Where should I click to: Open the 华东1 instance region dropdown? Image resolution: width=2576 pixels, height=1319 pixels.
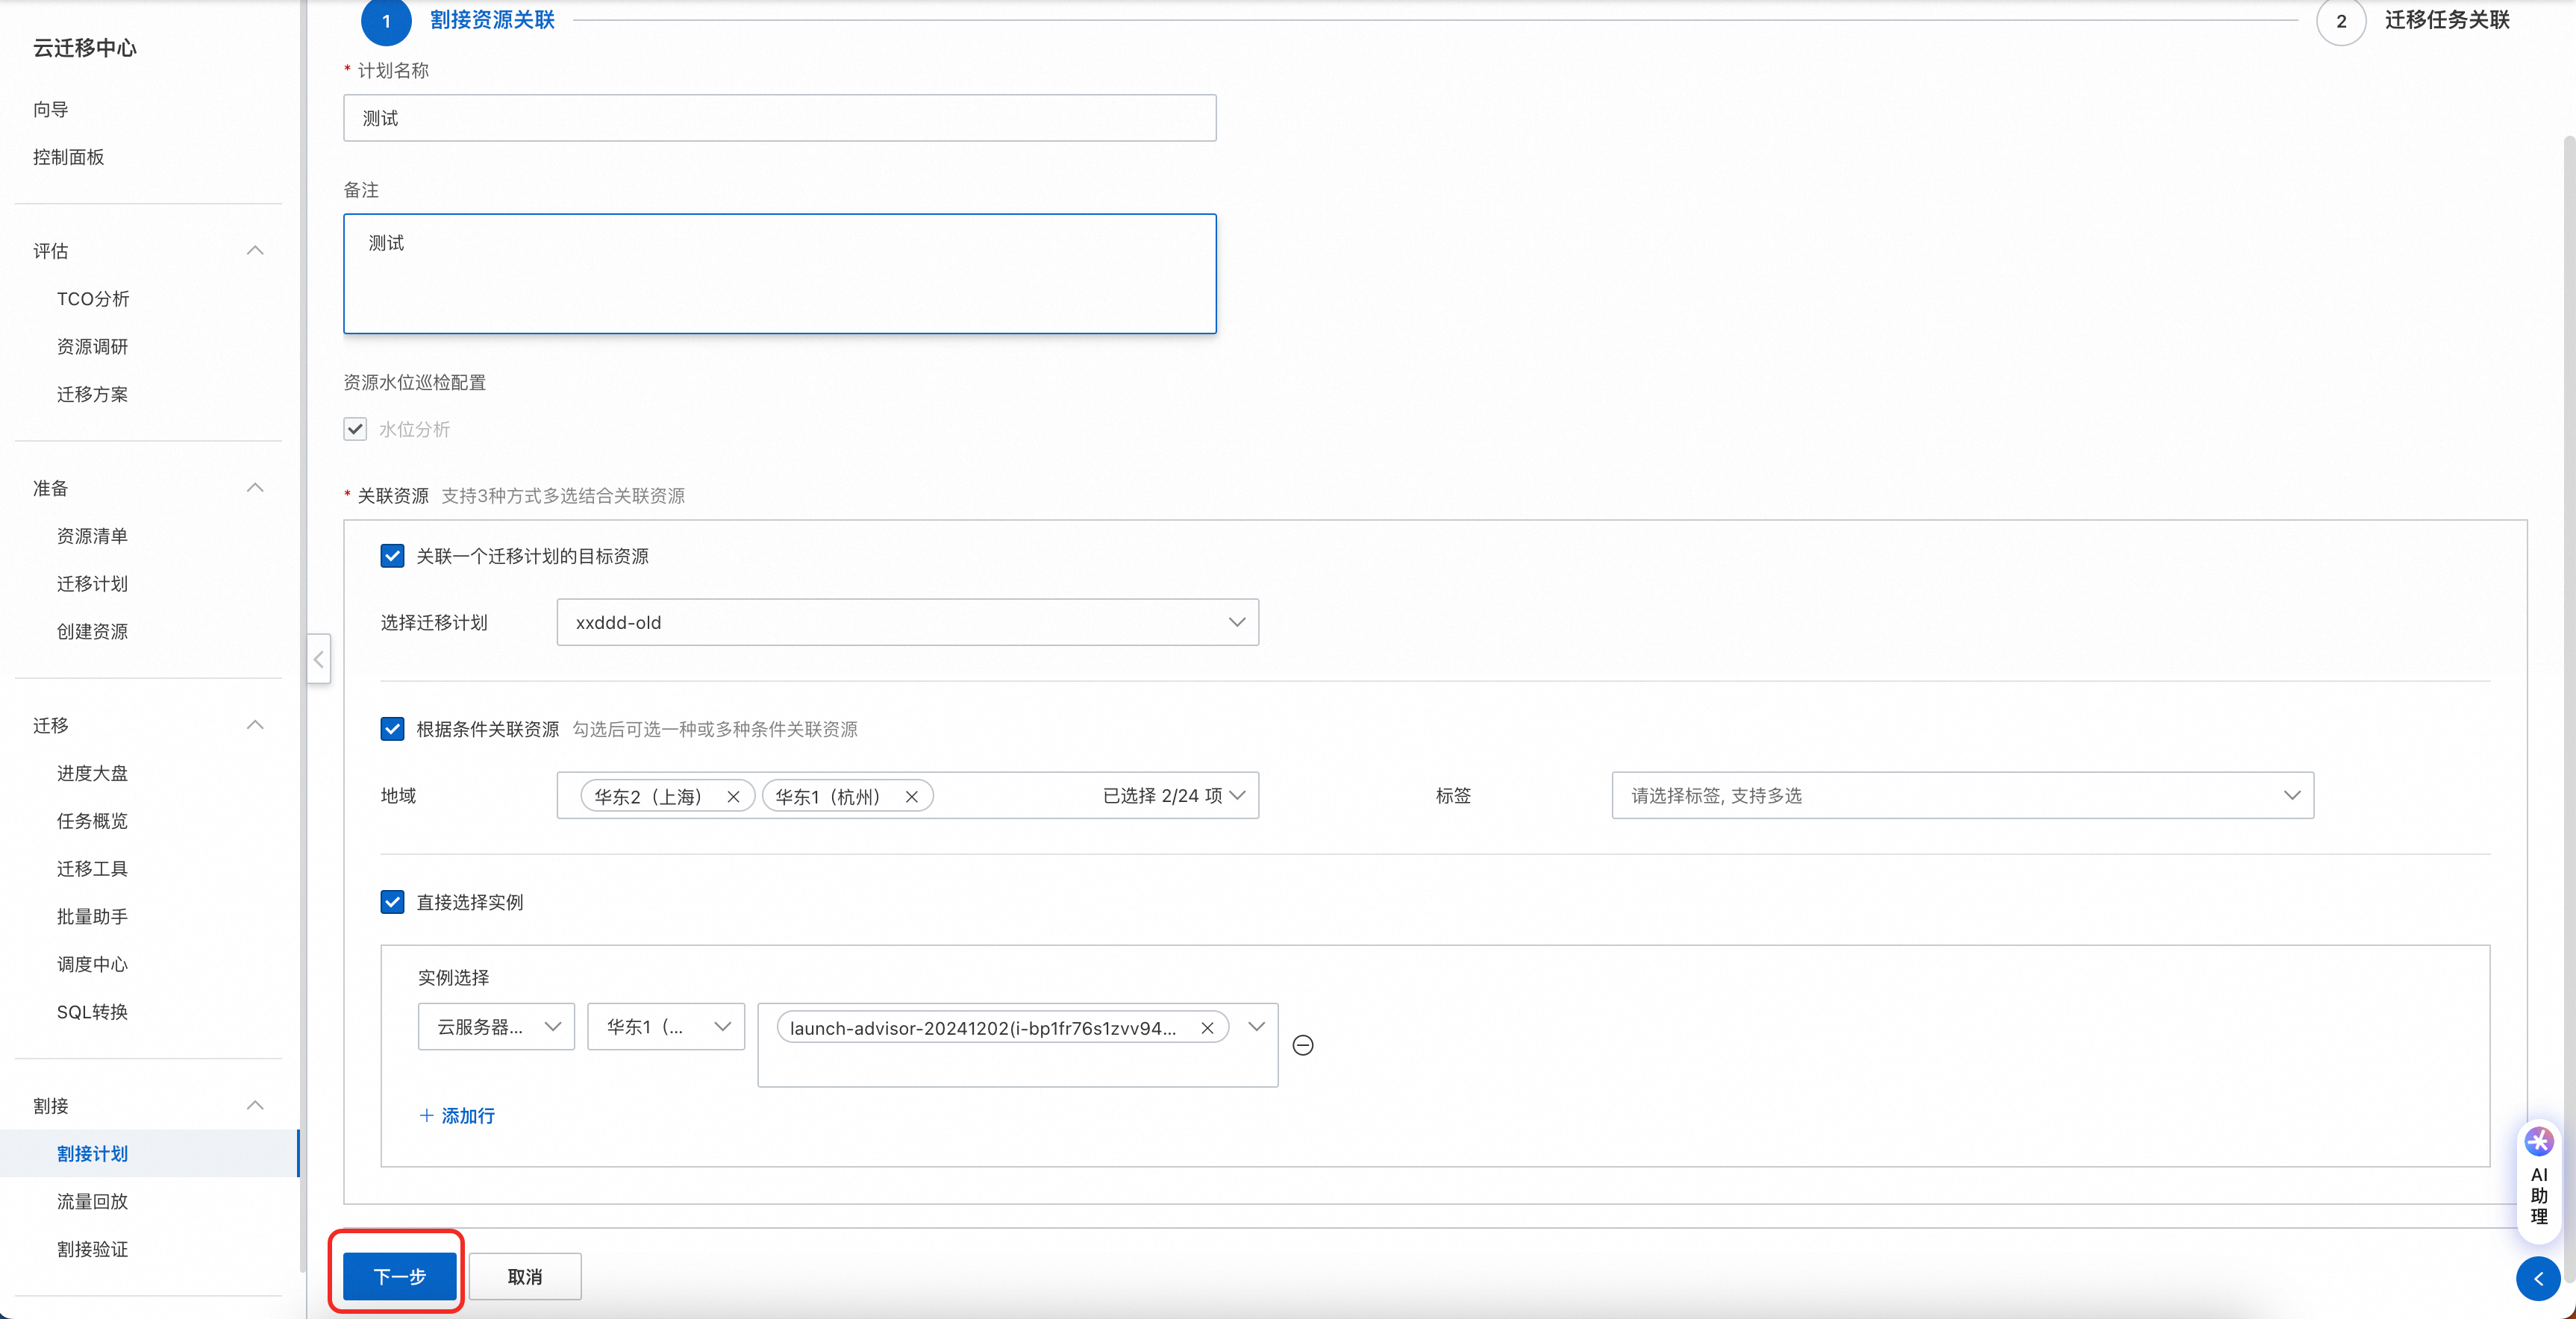tap(666, 1027)
